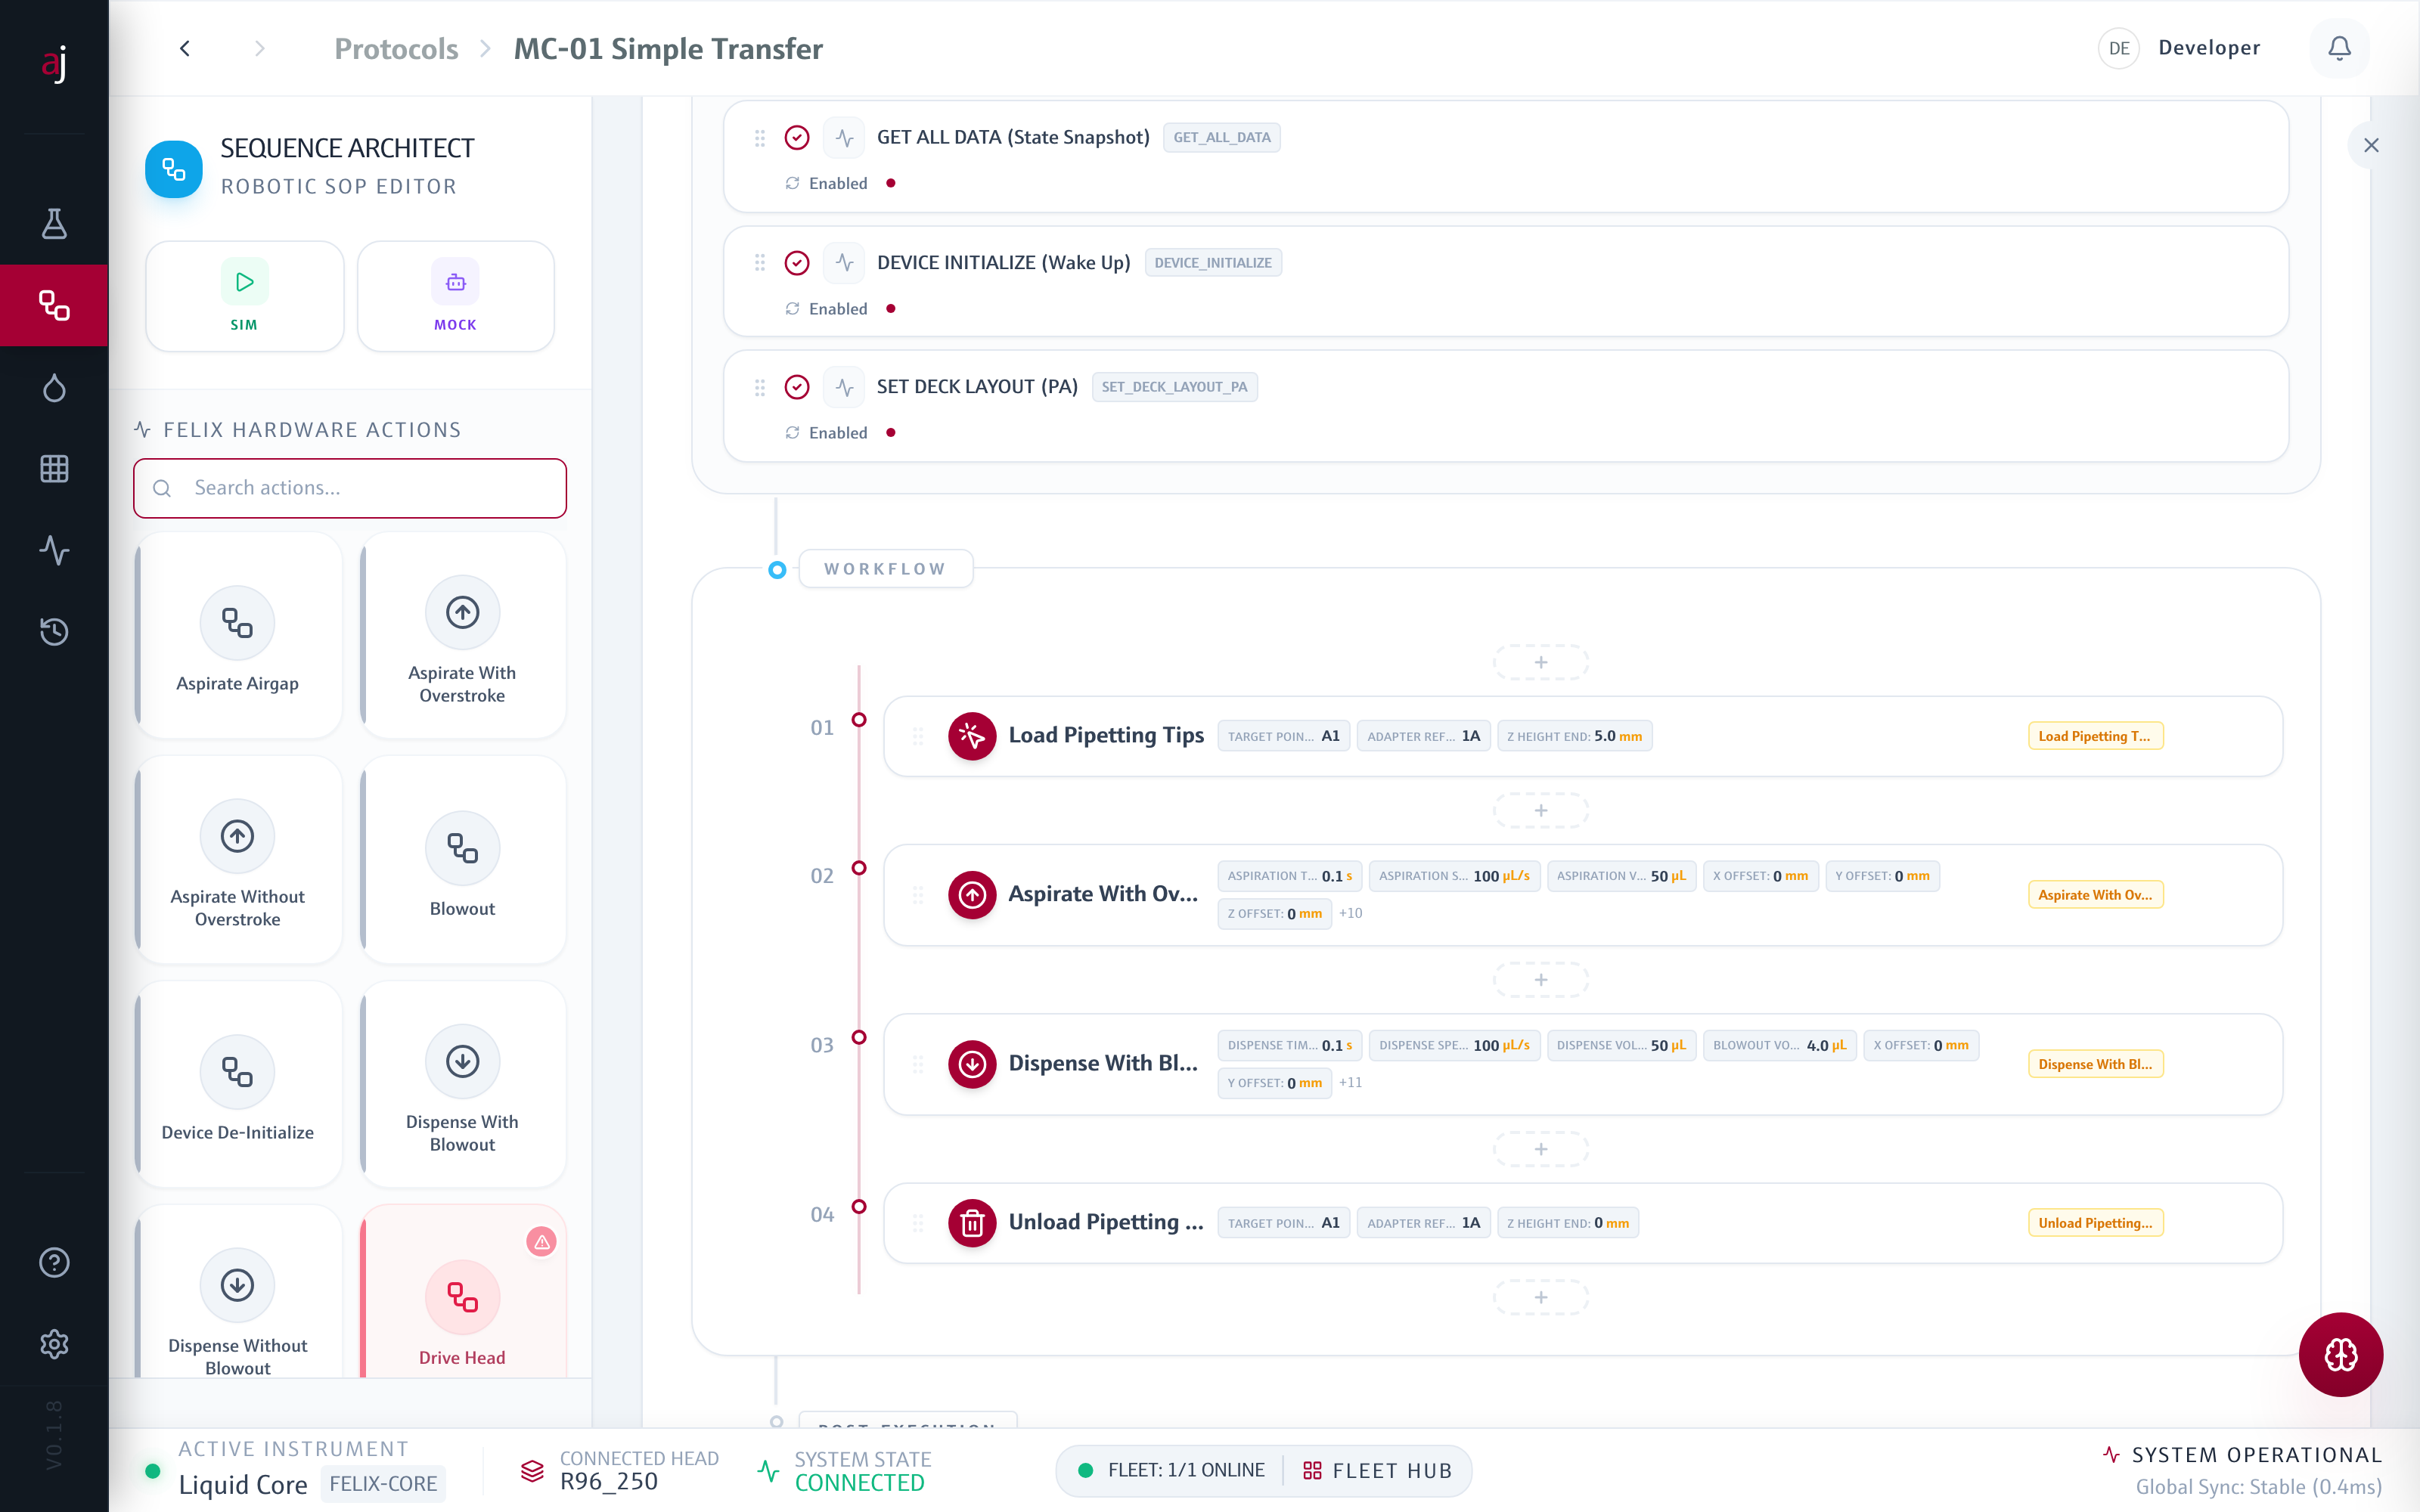Select the Aspirate With Overstroke action card
Viewport: 2420px width, 1512px height.
(463, 635)
